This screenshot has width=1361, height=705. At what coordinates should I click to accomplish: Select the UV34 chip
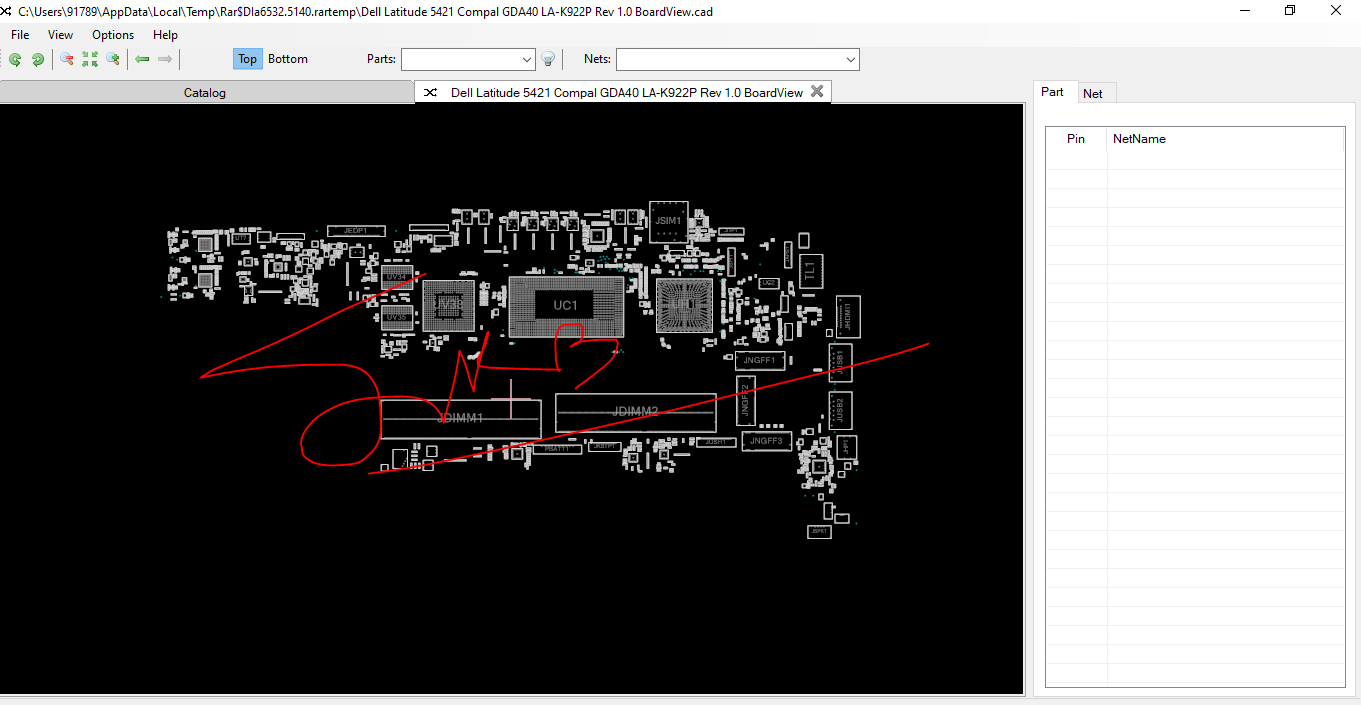tap(397, 277)
